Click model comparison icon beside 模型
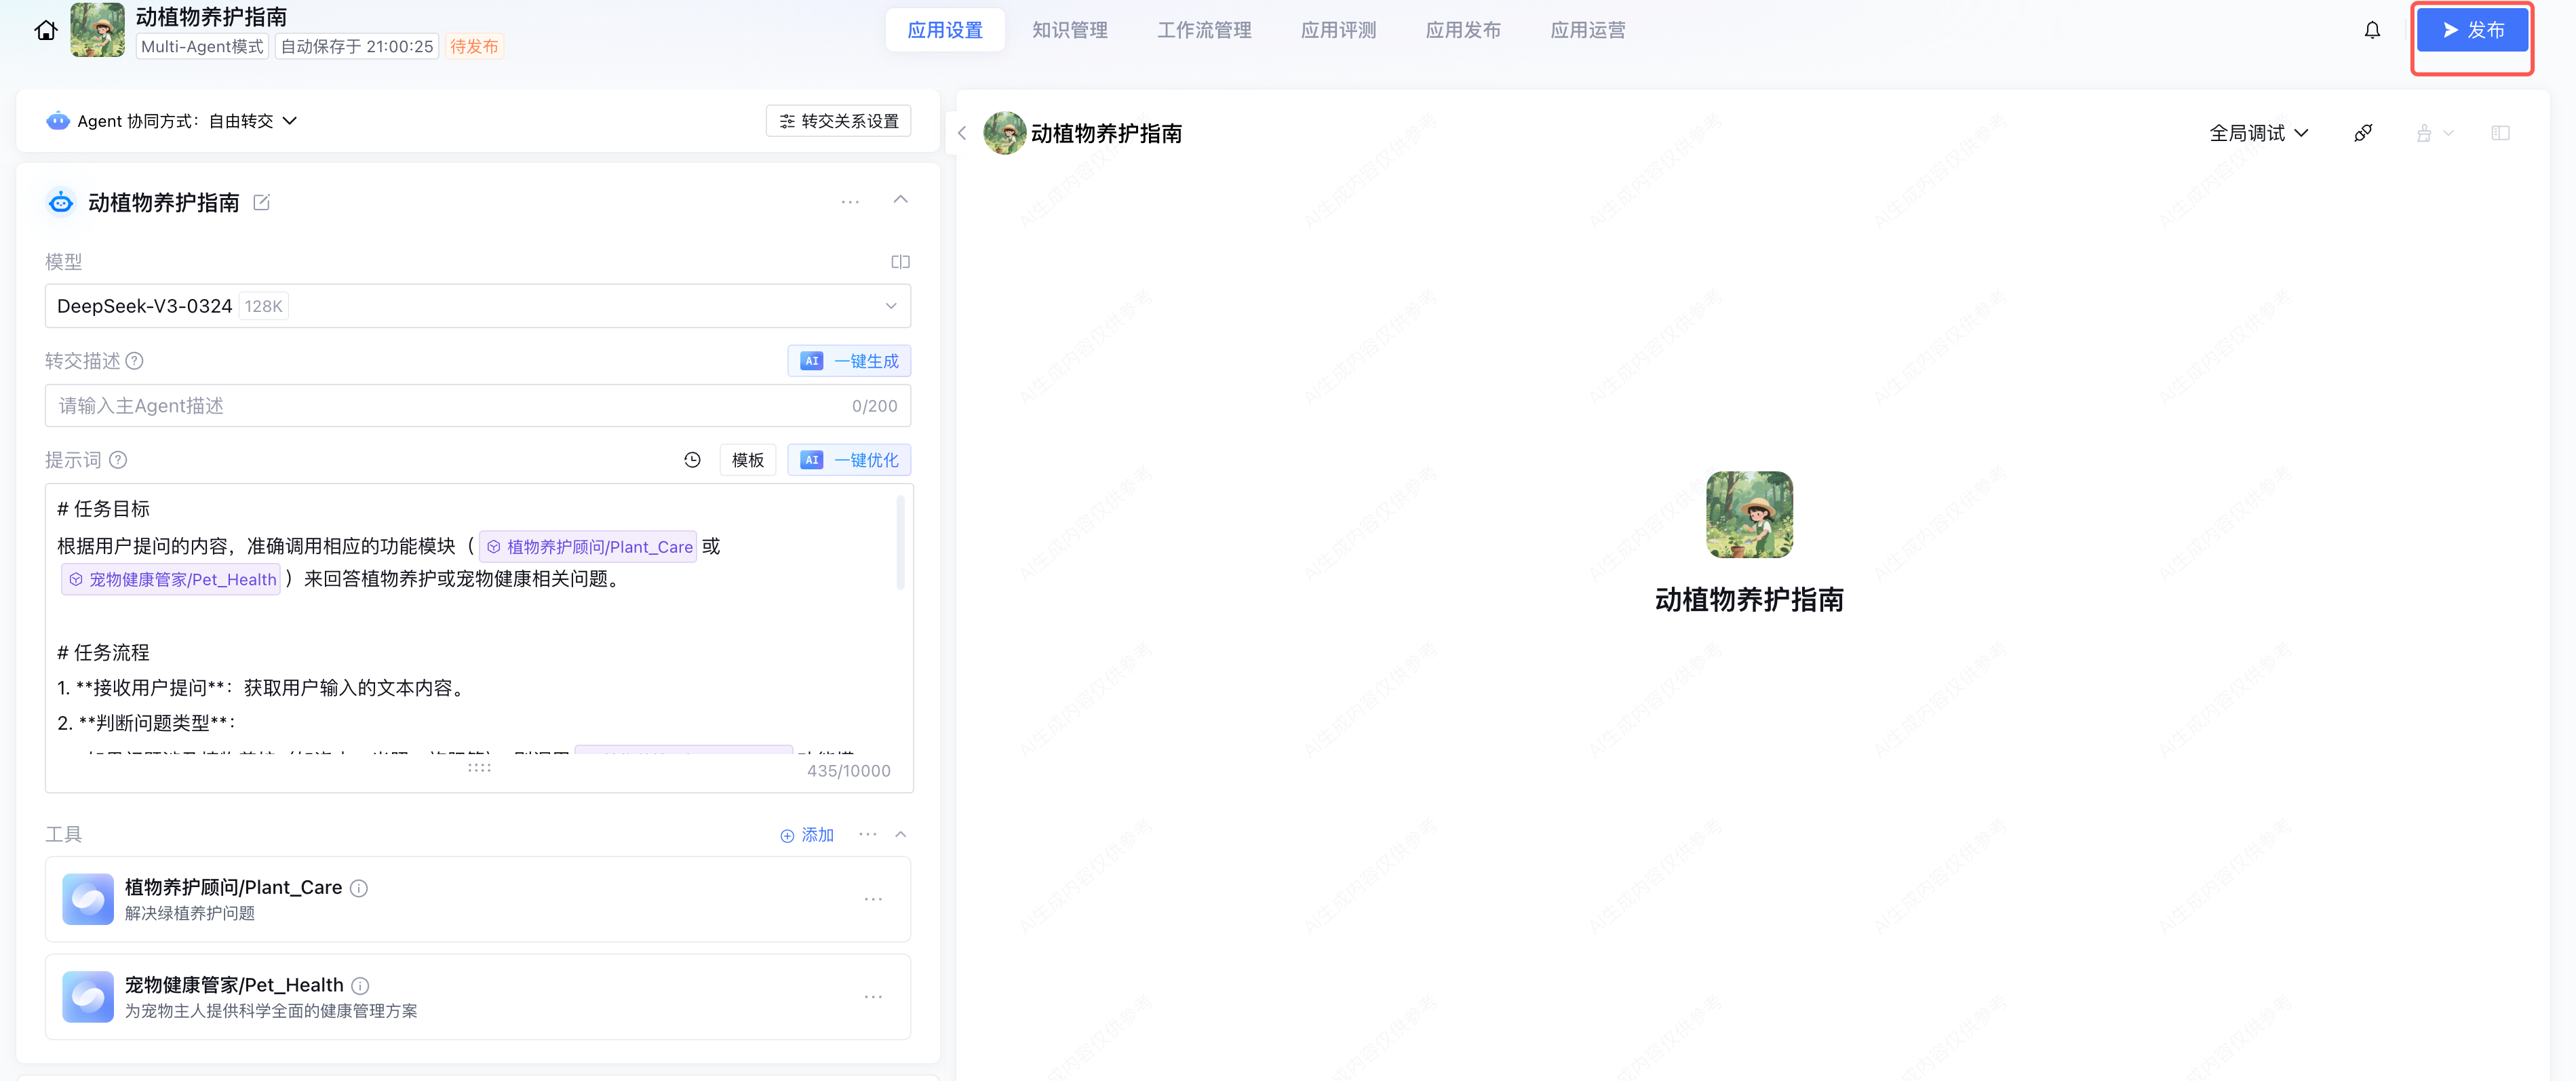 pos(900,262)
